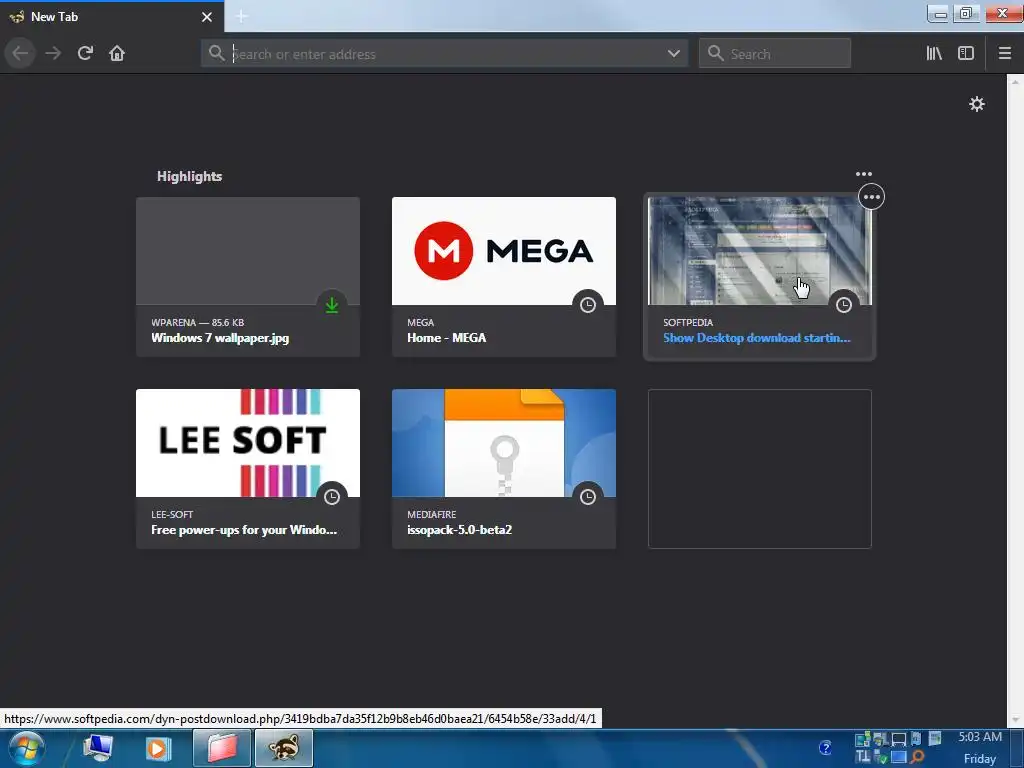1024x768 pixels.
Task: Click the LEE-SOFT source label
Action: point(172,515)
